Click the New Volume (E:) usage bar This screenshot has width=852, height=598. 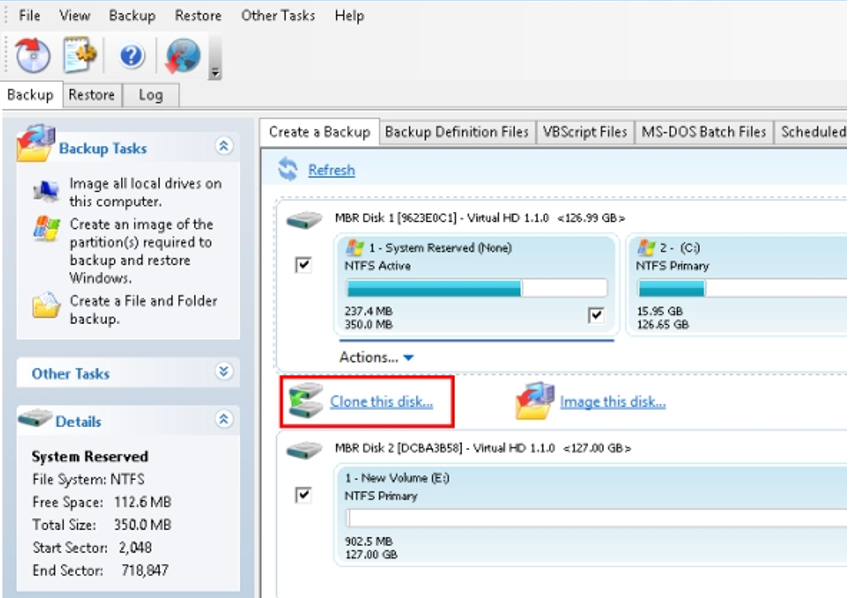[x=597, y=518]
